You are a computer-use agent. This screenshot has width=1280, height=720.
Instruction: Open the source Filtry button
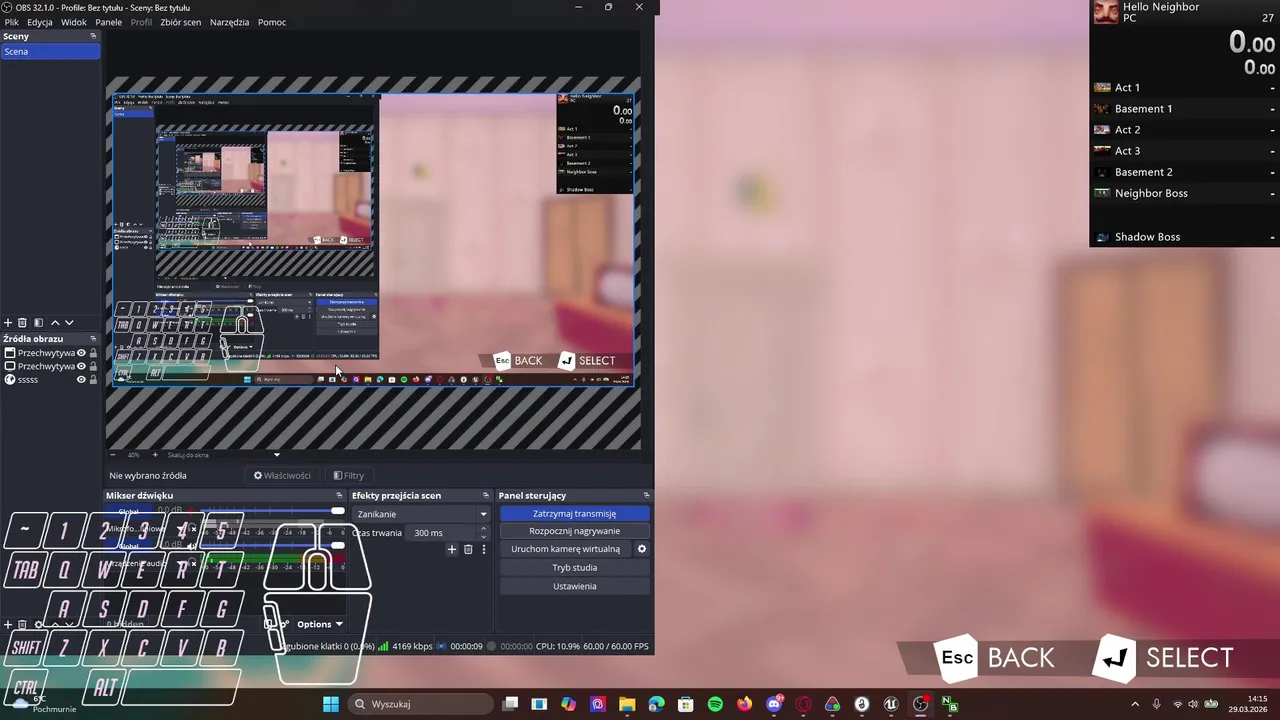(x=349, y=476)
